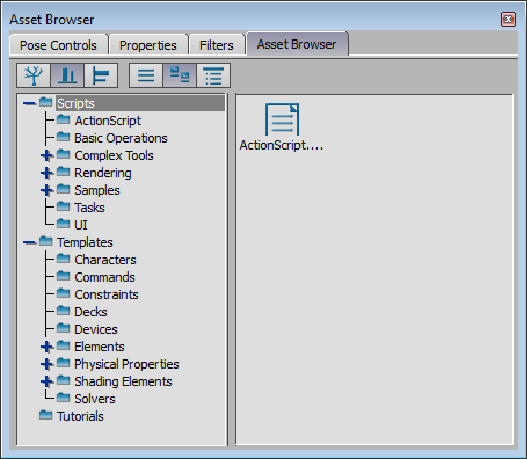The height and width of the screenshot is (459, 527).
Task: Collapse the Templates folder
Action: pyautogui.click(x=30, y=242)
